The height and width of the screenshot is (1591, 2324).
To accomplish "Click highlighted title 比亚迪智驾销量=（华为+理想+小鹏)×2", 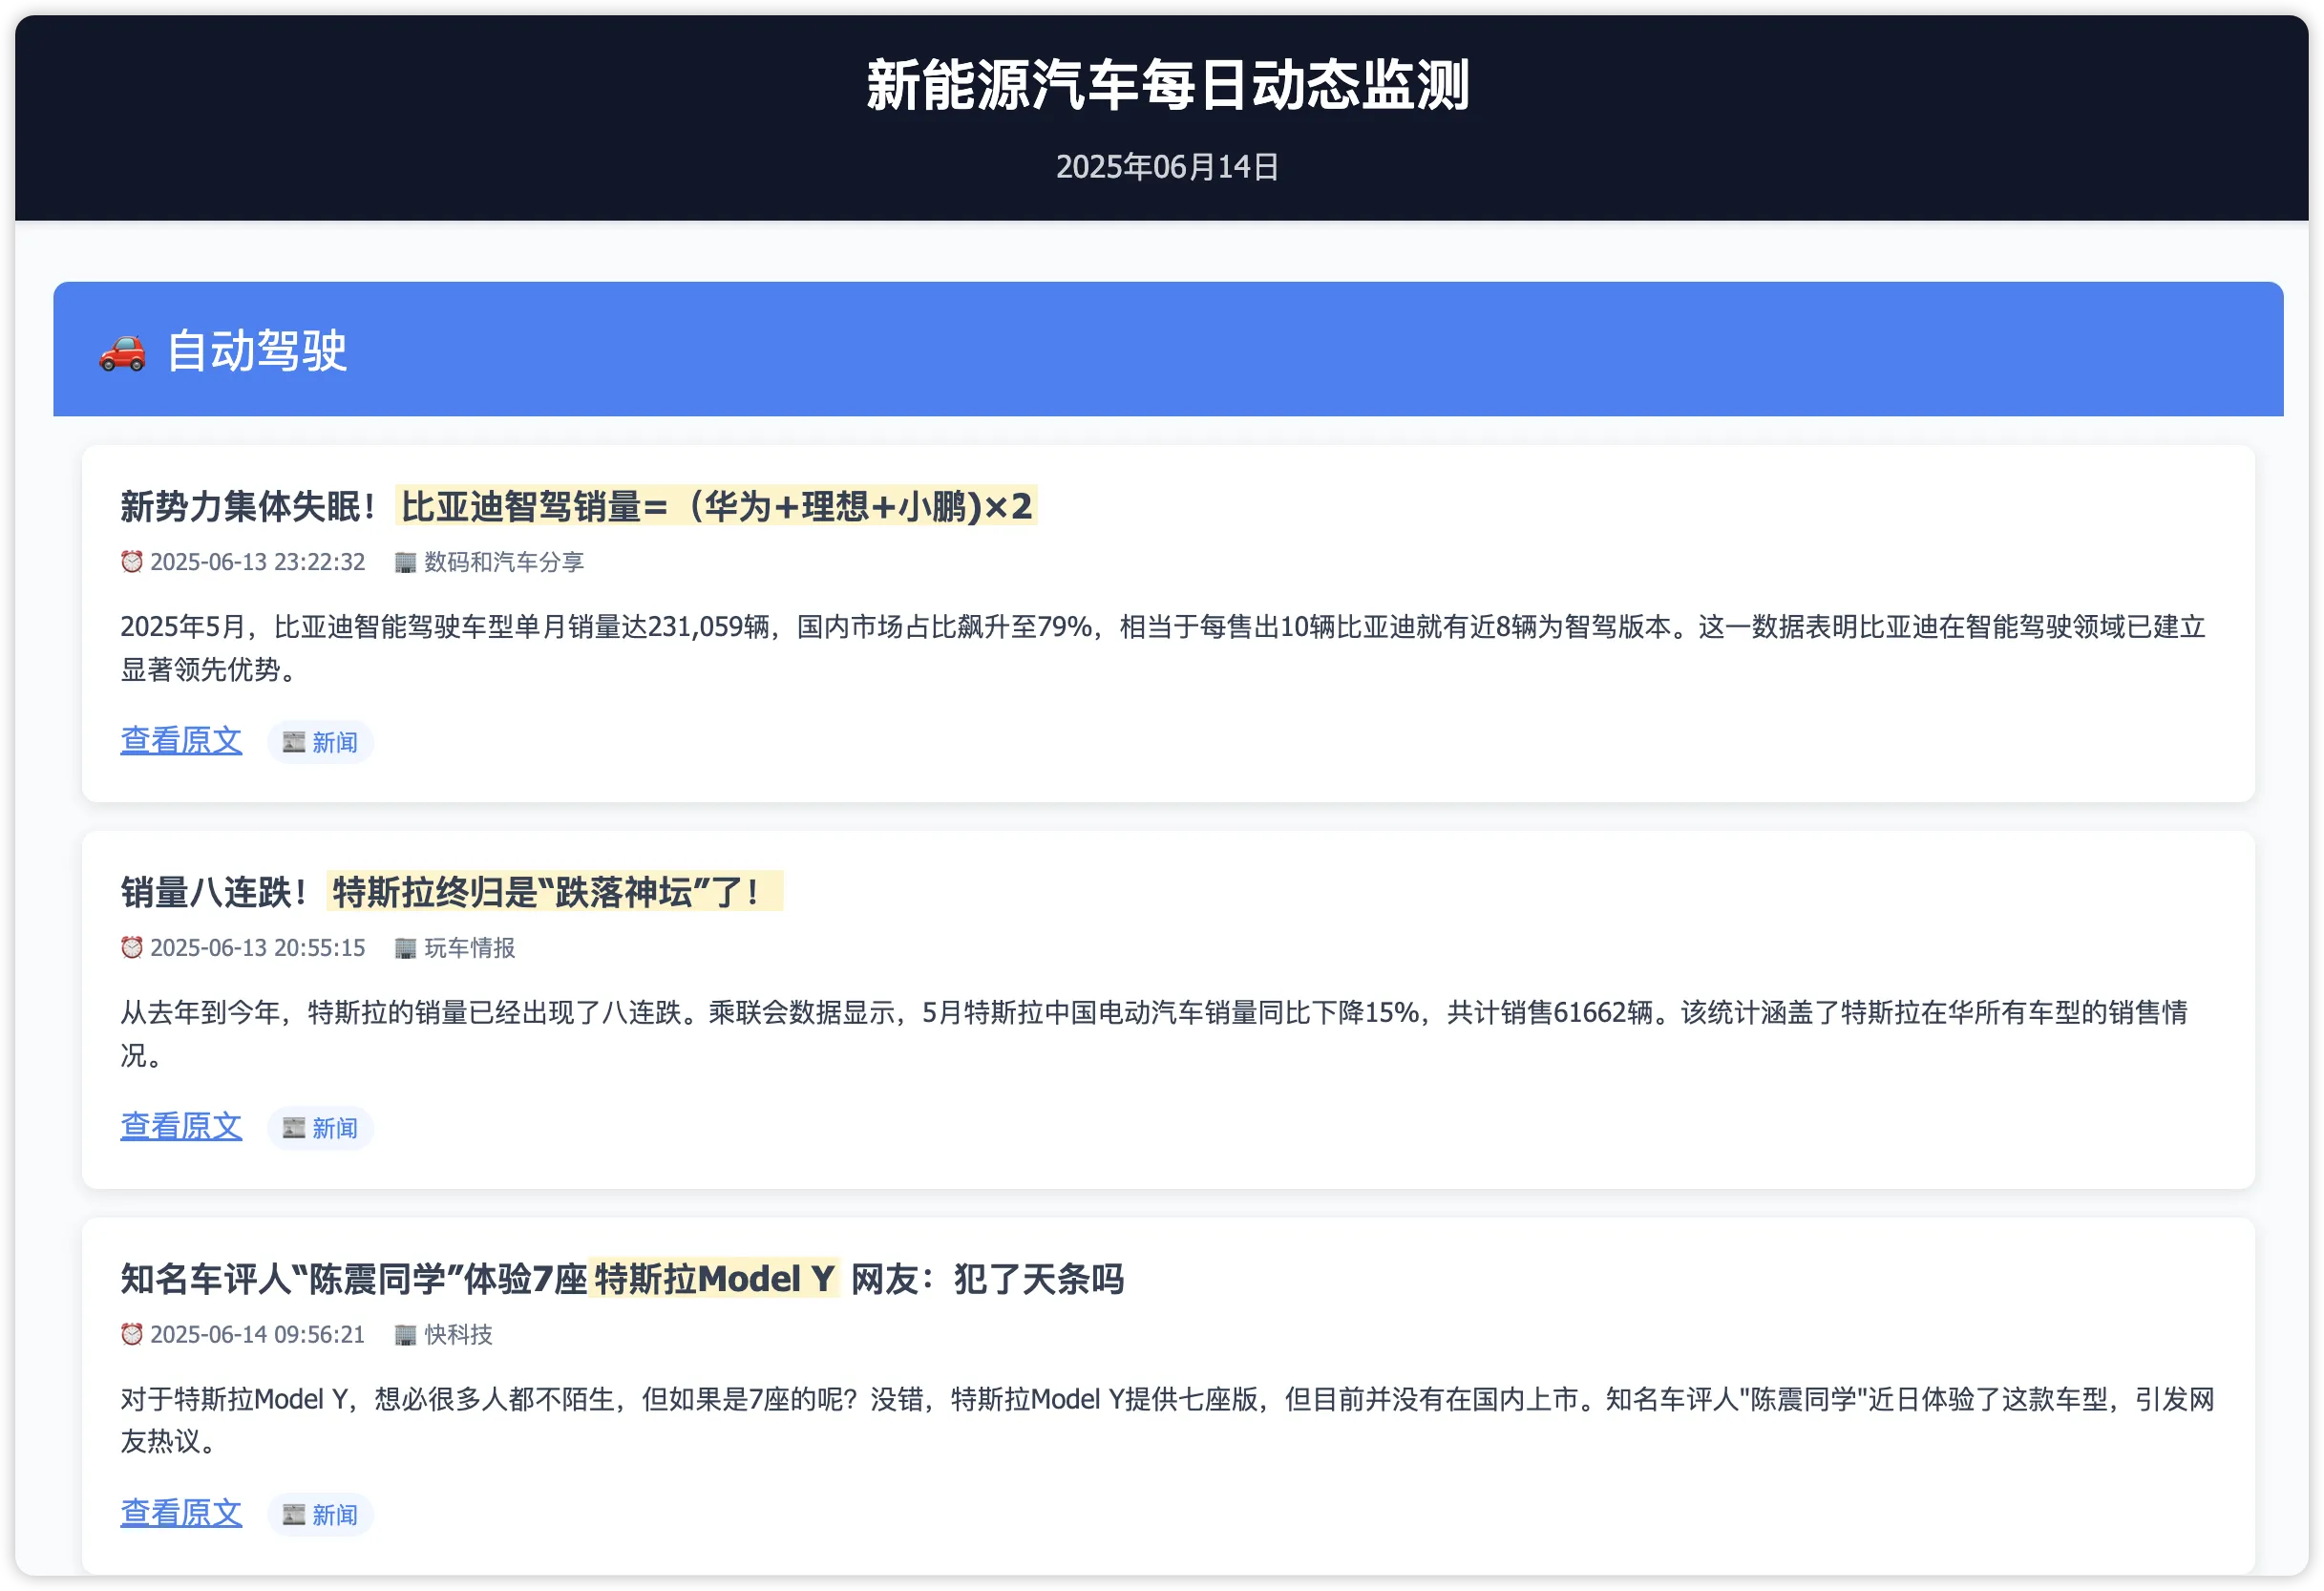I will (x=716, y=506).
